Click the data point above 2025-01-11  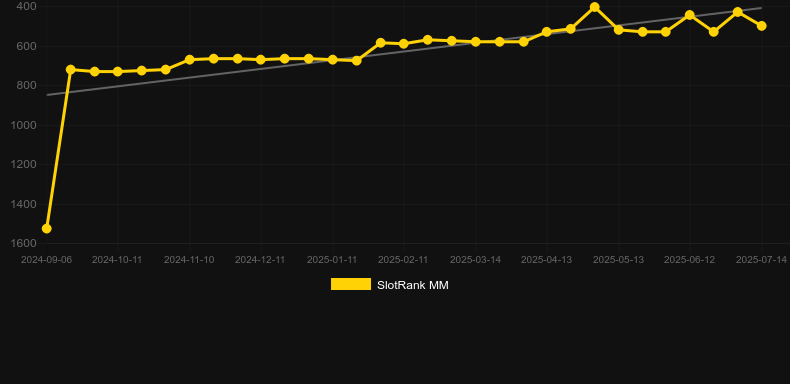coord(333,59)
